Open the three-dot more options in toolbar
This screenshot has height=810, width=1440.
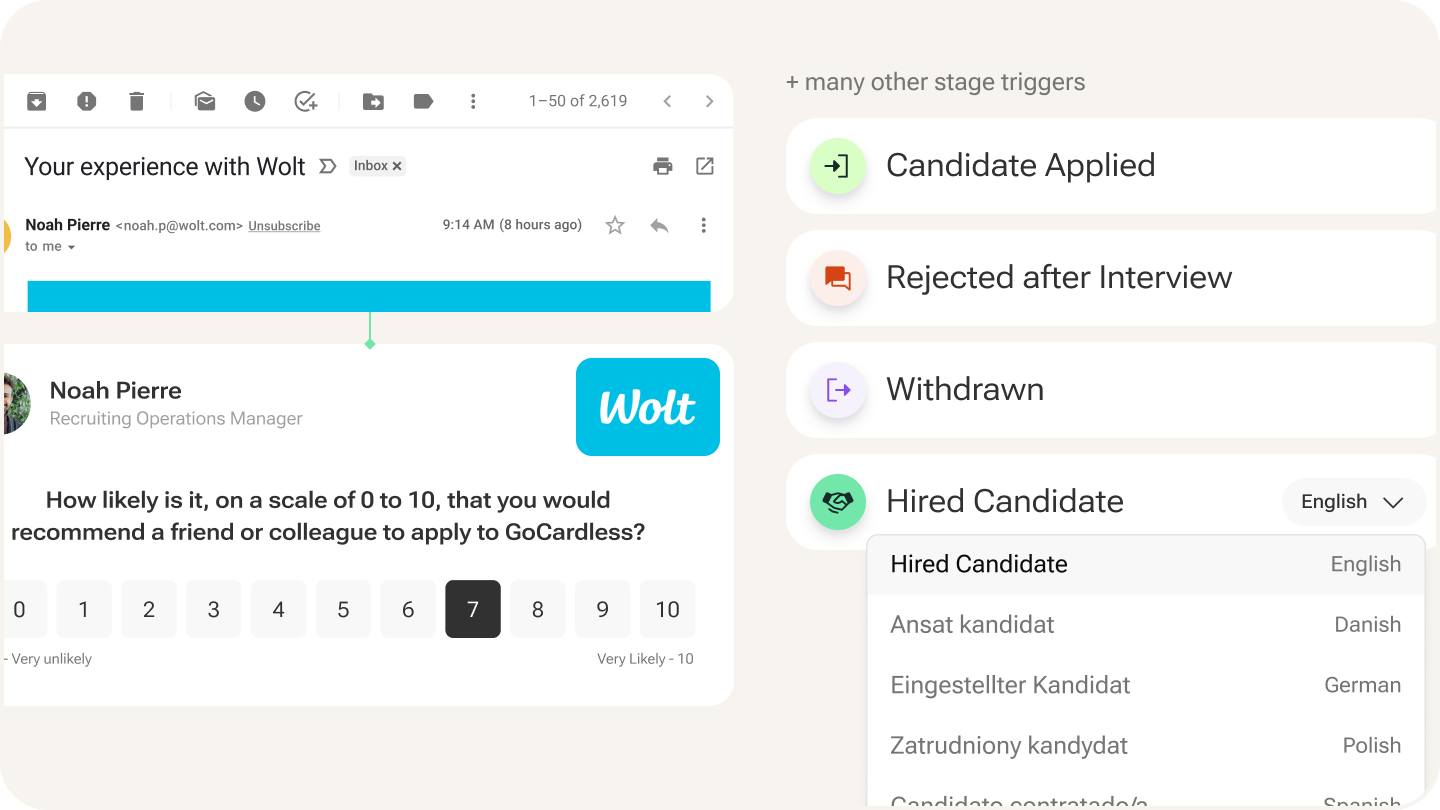473,101
